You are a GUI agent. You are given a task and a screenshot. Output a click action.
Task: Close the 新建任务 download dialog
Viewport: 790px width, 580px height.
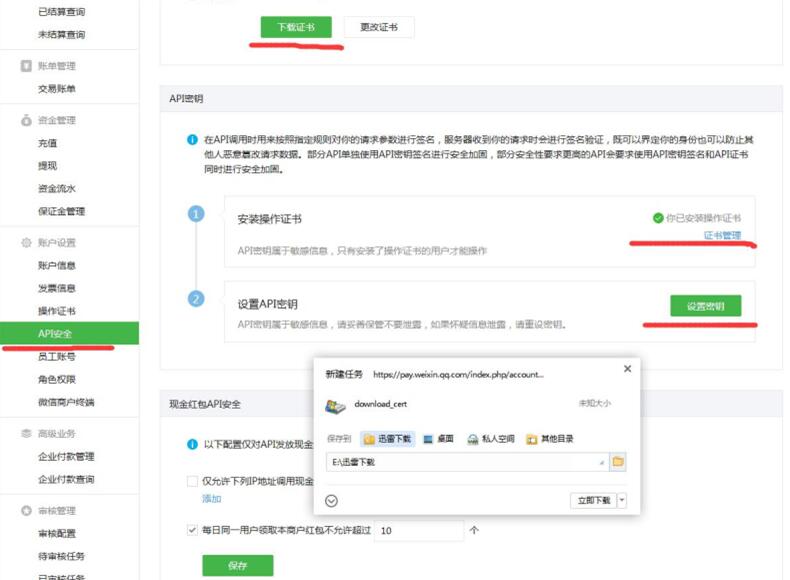point(627,369)
